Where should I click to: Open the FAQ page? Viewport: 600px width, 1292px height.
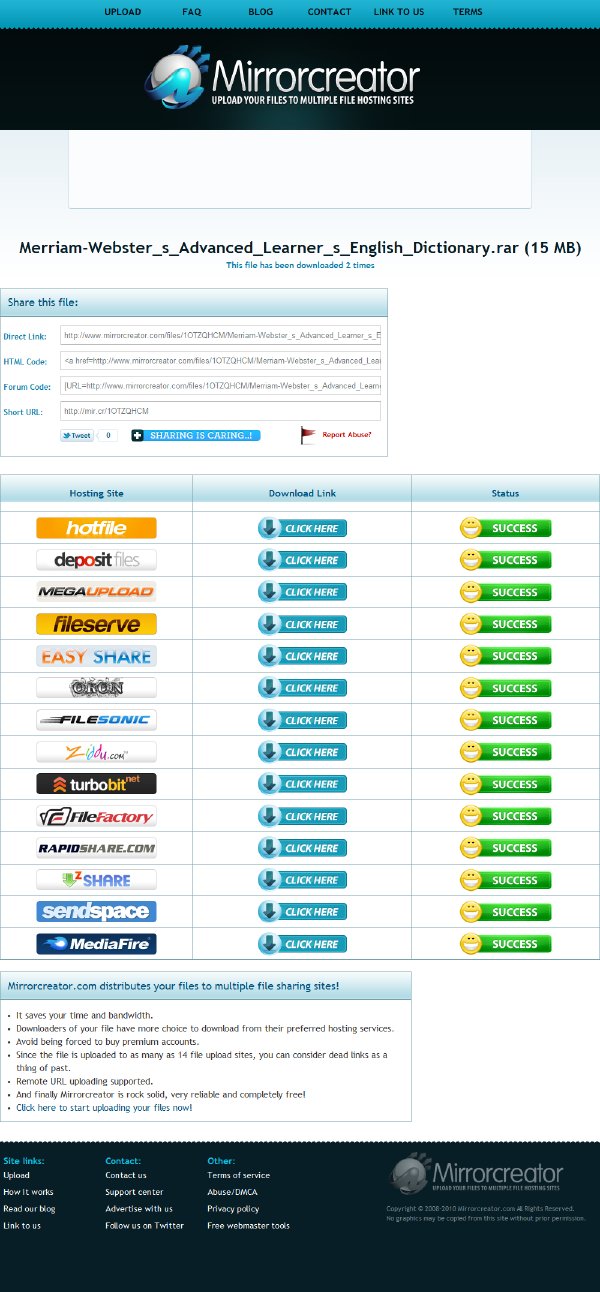click(192, 12)
